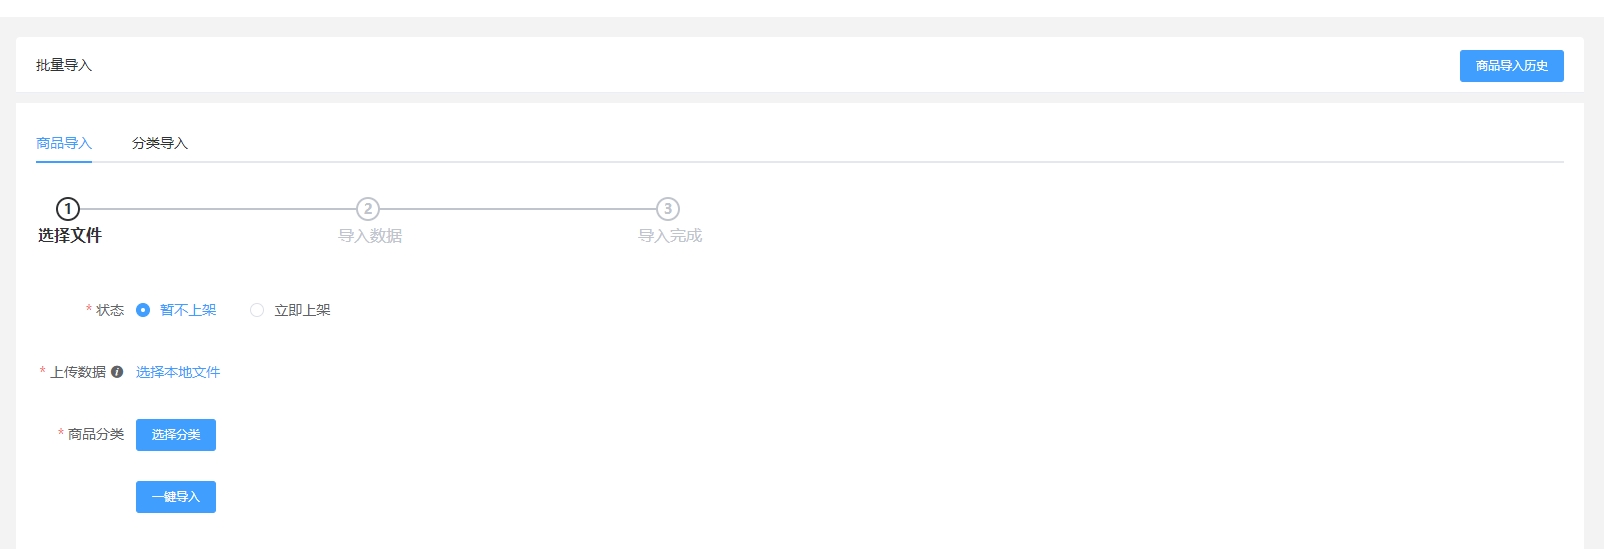Screen dimensions: 1604x549
Task: Open the 商品导入历史 page
Action: [1511, 66]
